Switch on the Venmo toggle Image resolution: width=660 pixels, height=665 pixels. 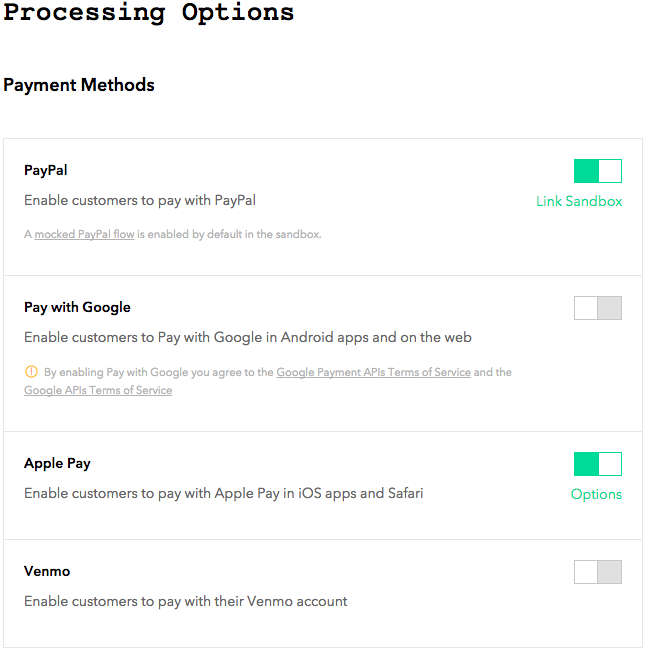click(x=597, y=572)
